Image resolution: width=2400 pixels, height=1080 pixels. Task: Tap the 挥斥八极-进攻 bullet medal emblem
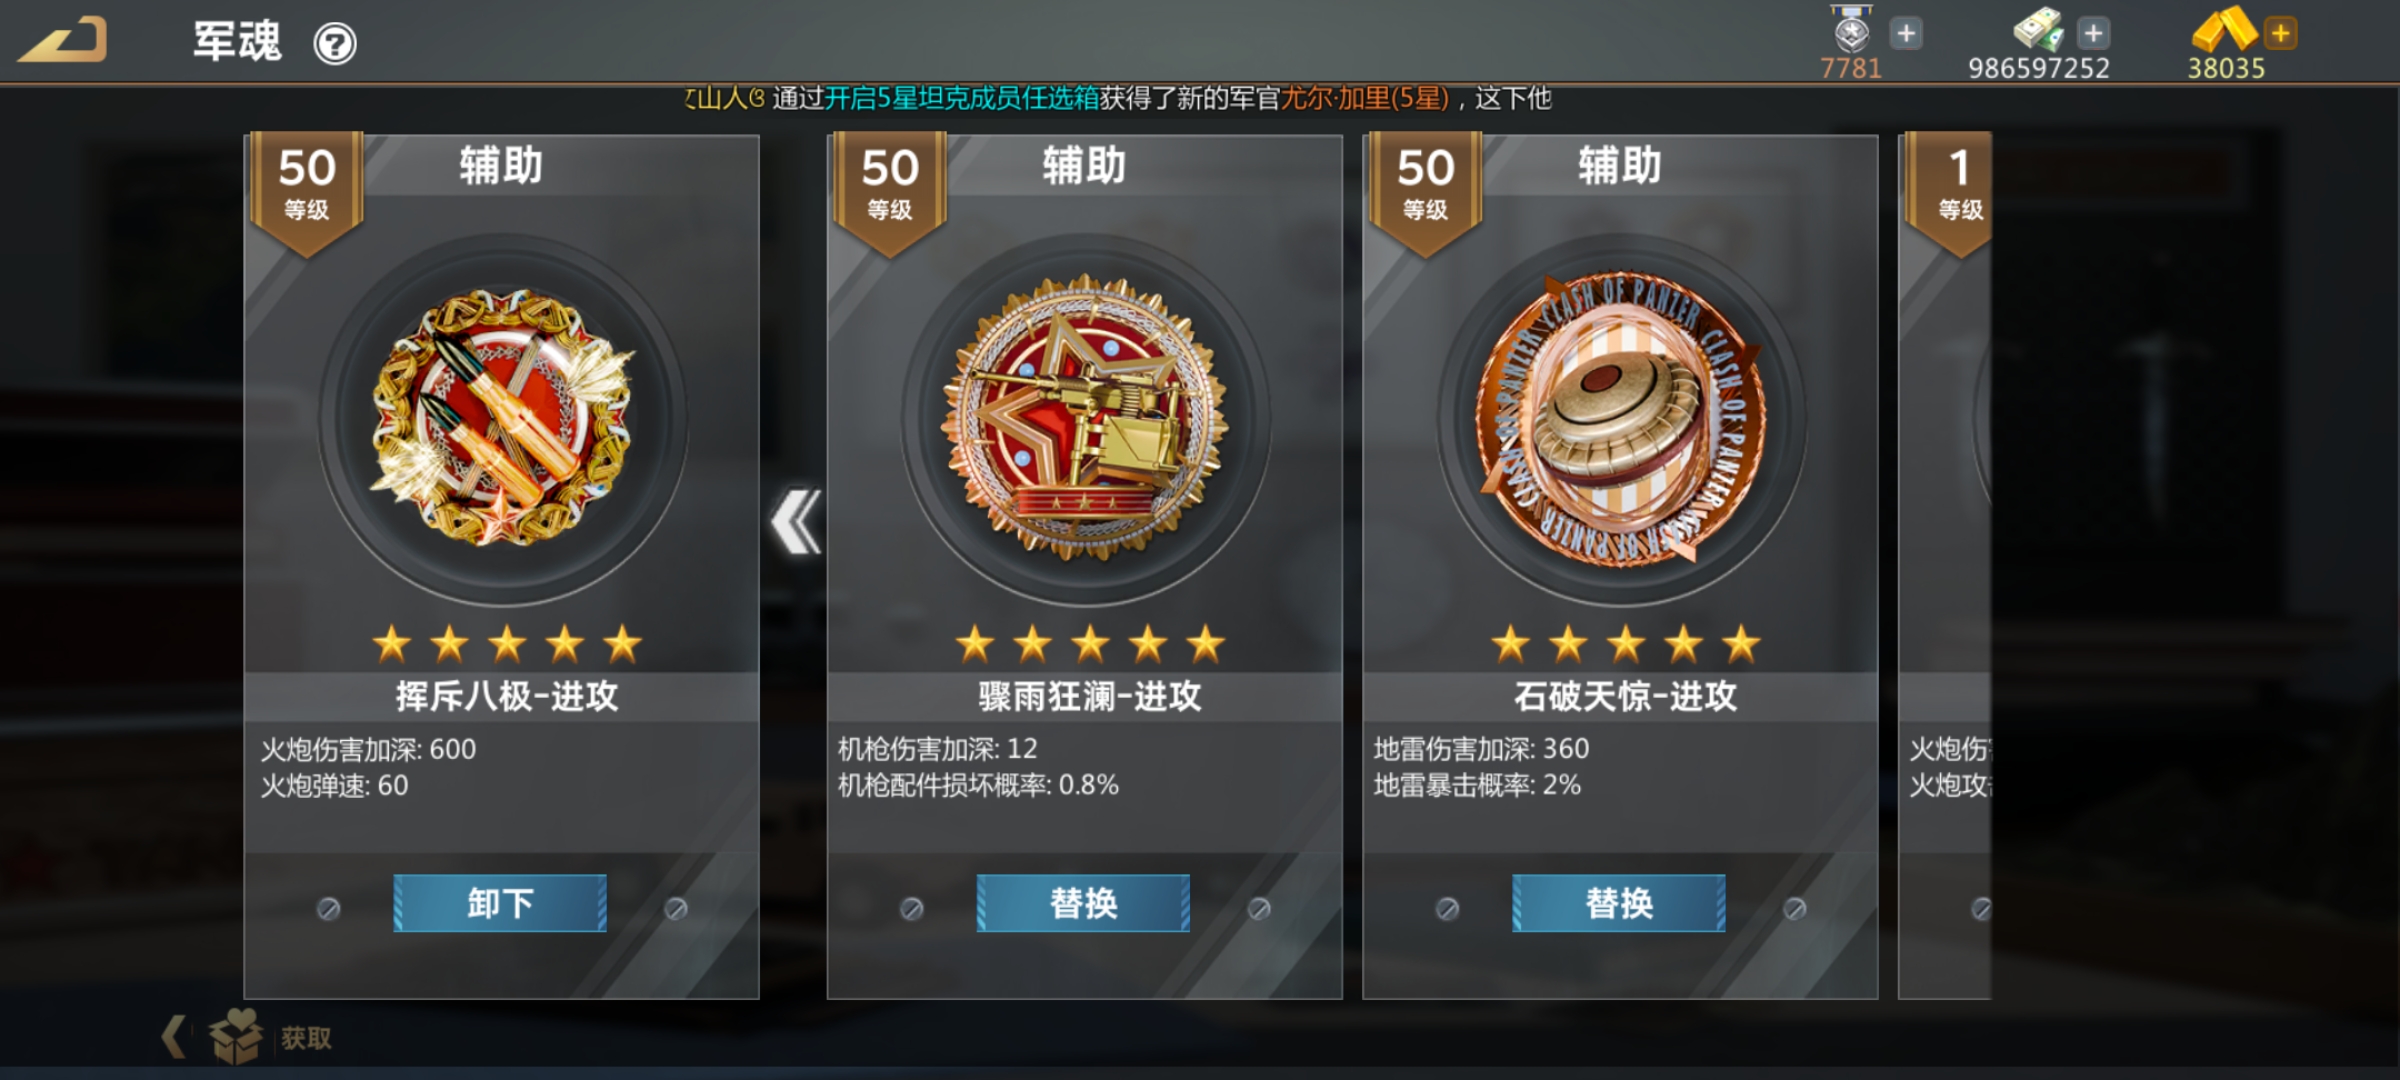click(x=503, y=418)
